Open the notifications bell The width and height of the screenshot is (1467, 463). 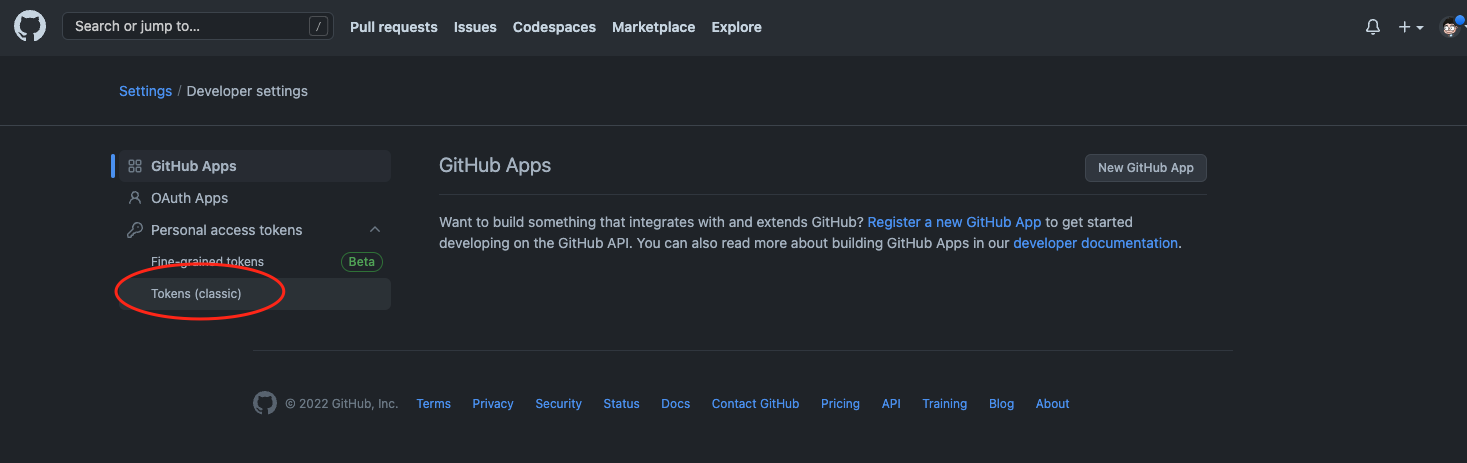[x=1373, y=27]
